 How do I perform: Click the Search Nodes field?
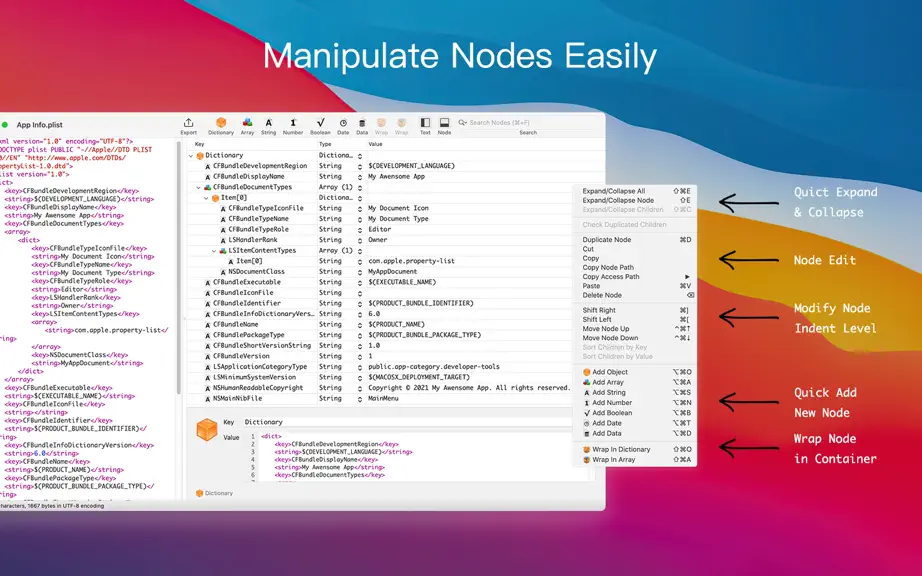527,123
